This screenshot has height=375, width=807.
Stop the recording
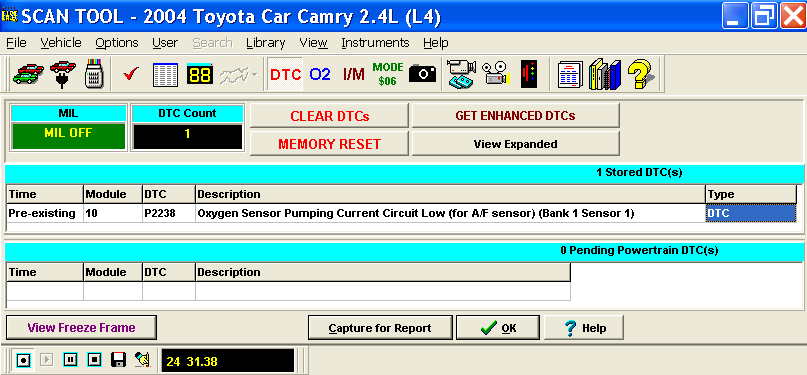coord(94,360)
